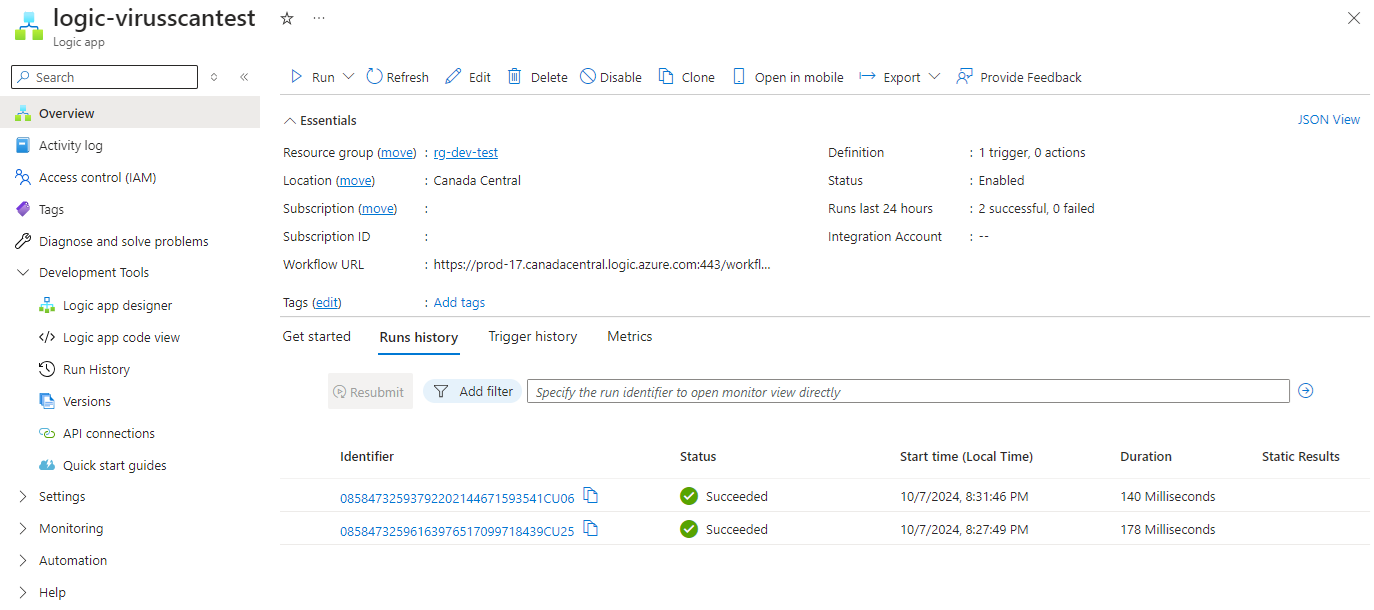This screenshot has width=1374, height=610.
Task: Click the Open in mobile icon
Action: [739, 77]
